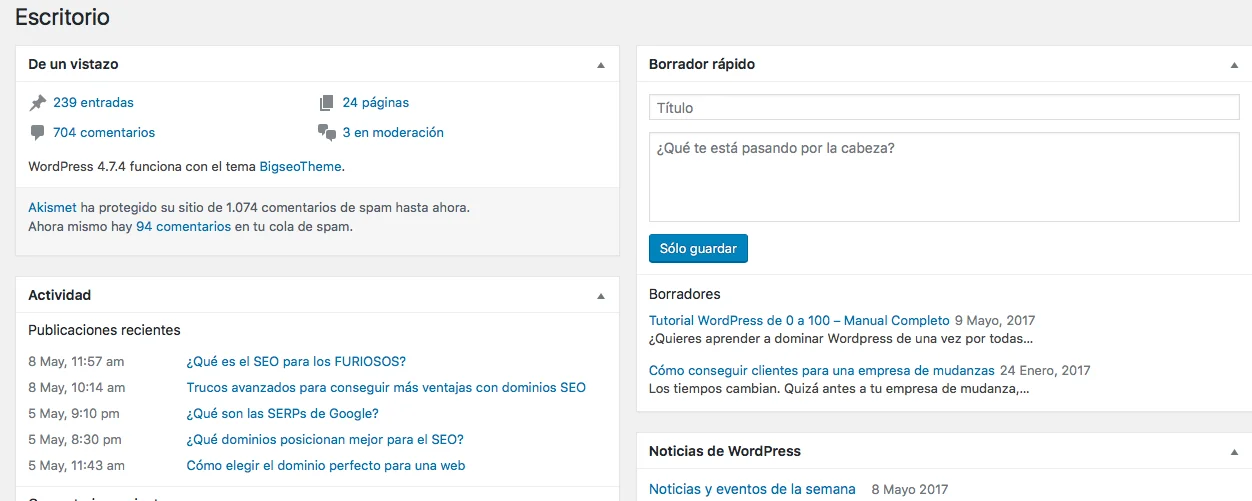This screenshot has height=501, width=1252.
Task: Collapse the Actividad panel
Action: click(601, 296)
